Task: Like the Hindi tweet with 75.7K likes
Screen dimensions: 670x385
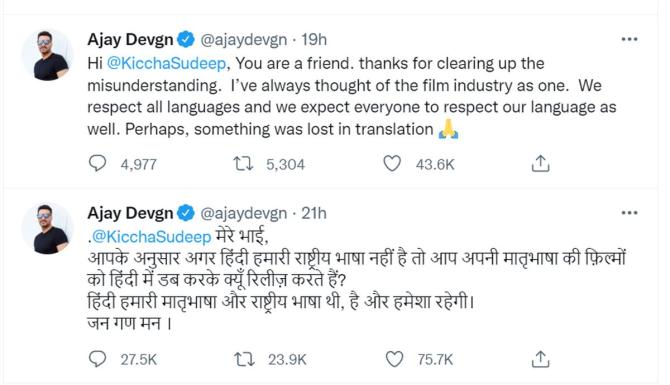Action: (394, 359)
